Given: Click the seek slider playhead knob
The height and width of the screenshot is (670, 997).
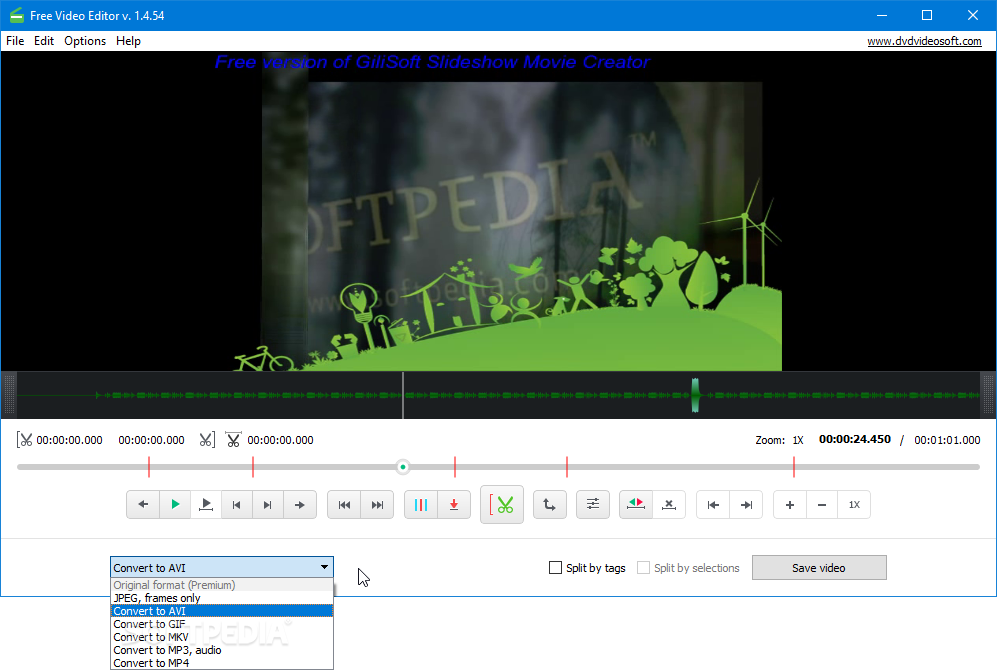Looking at the screenshot, I should 402,467.
